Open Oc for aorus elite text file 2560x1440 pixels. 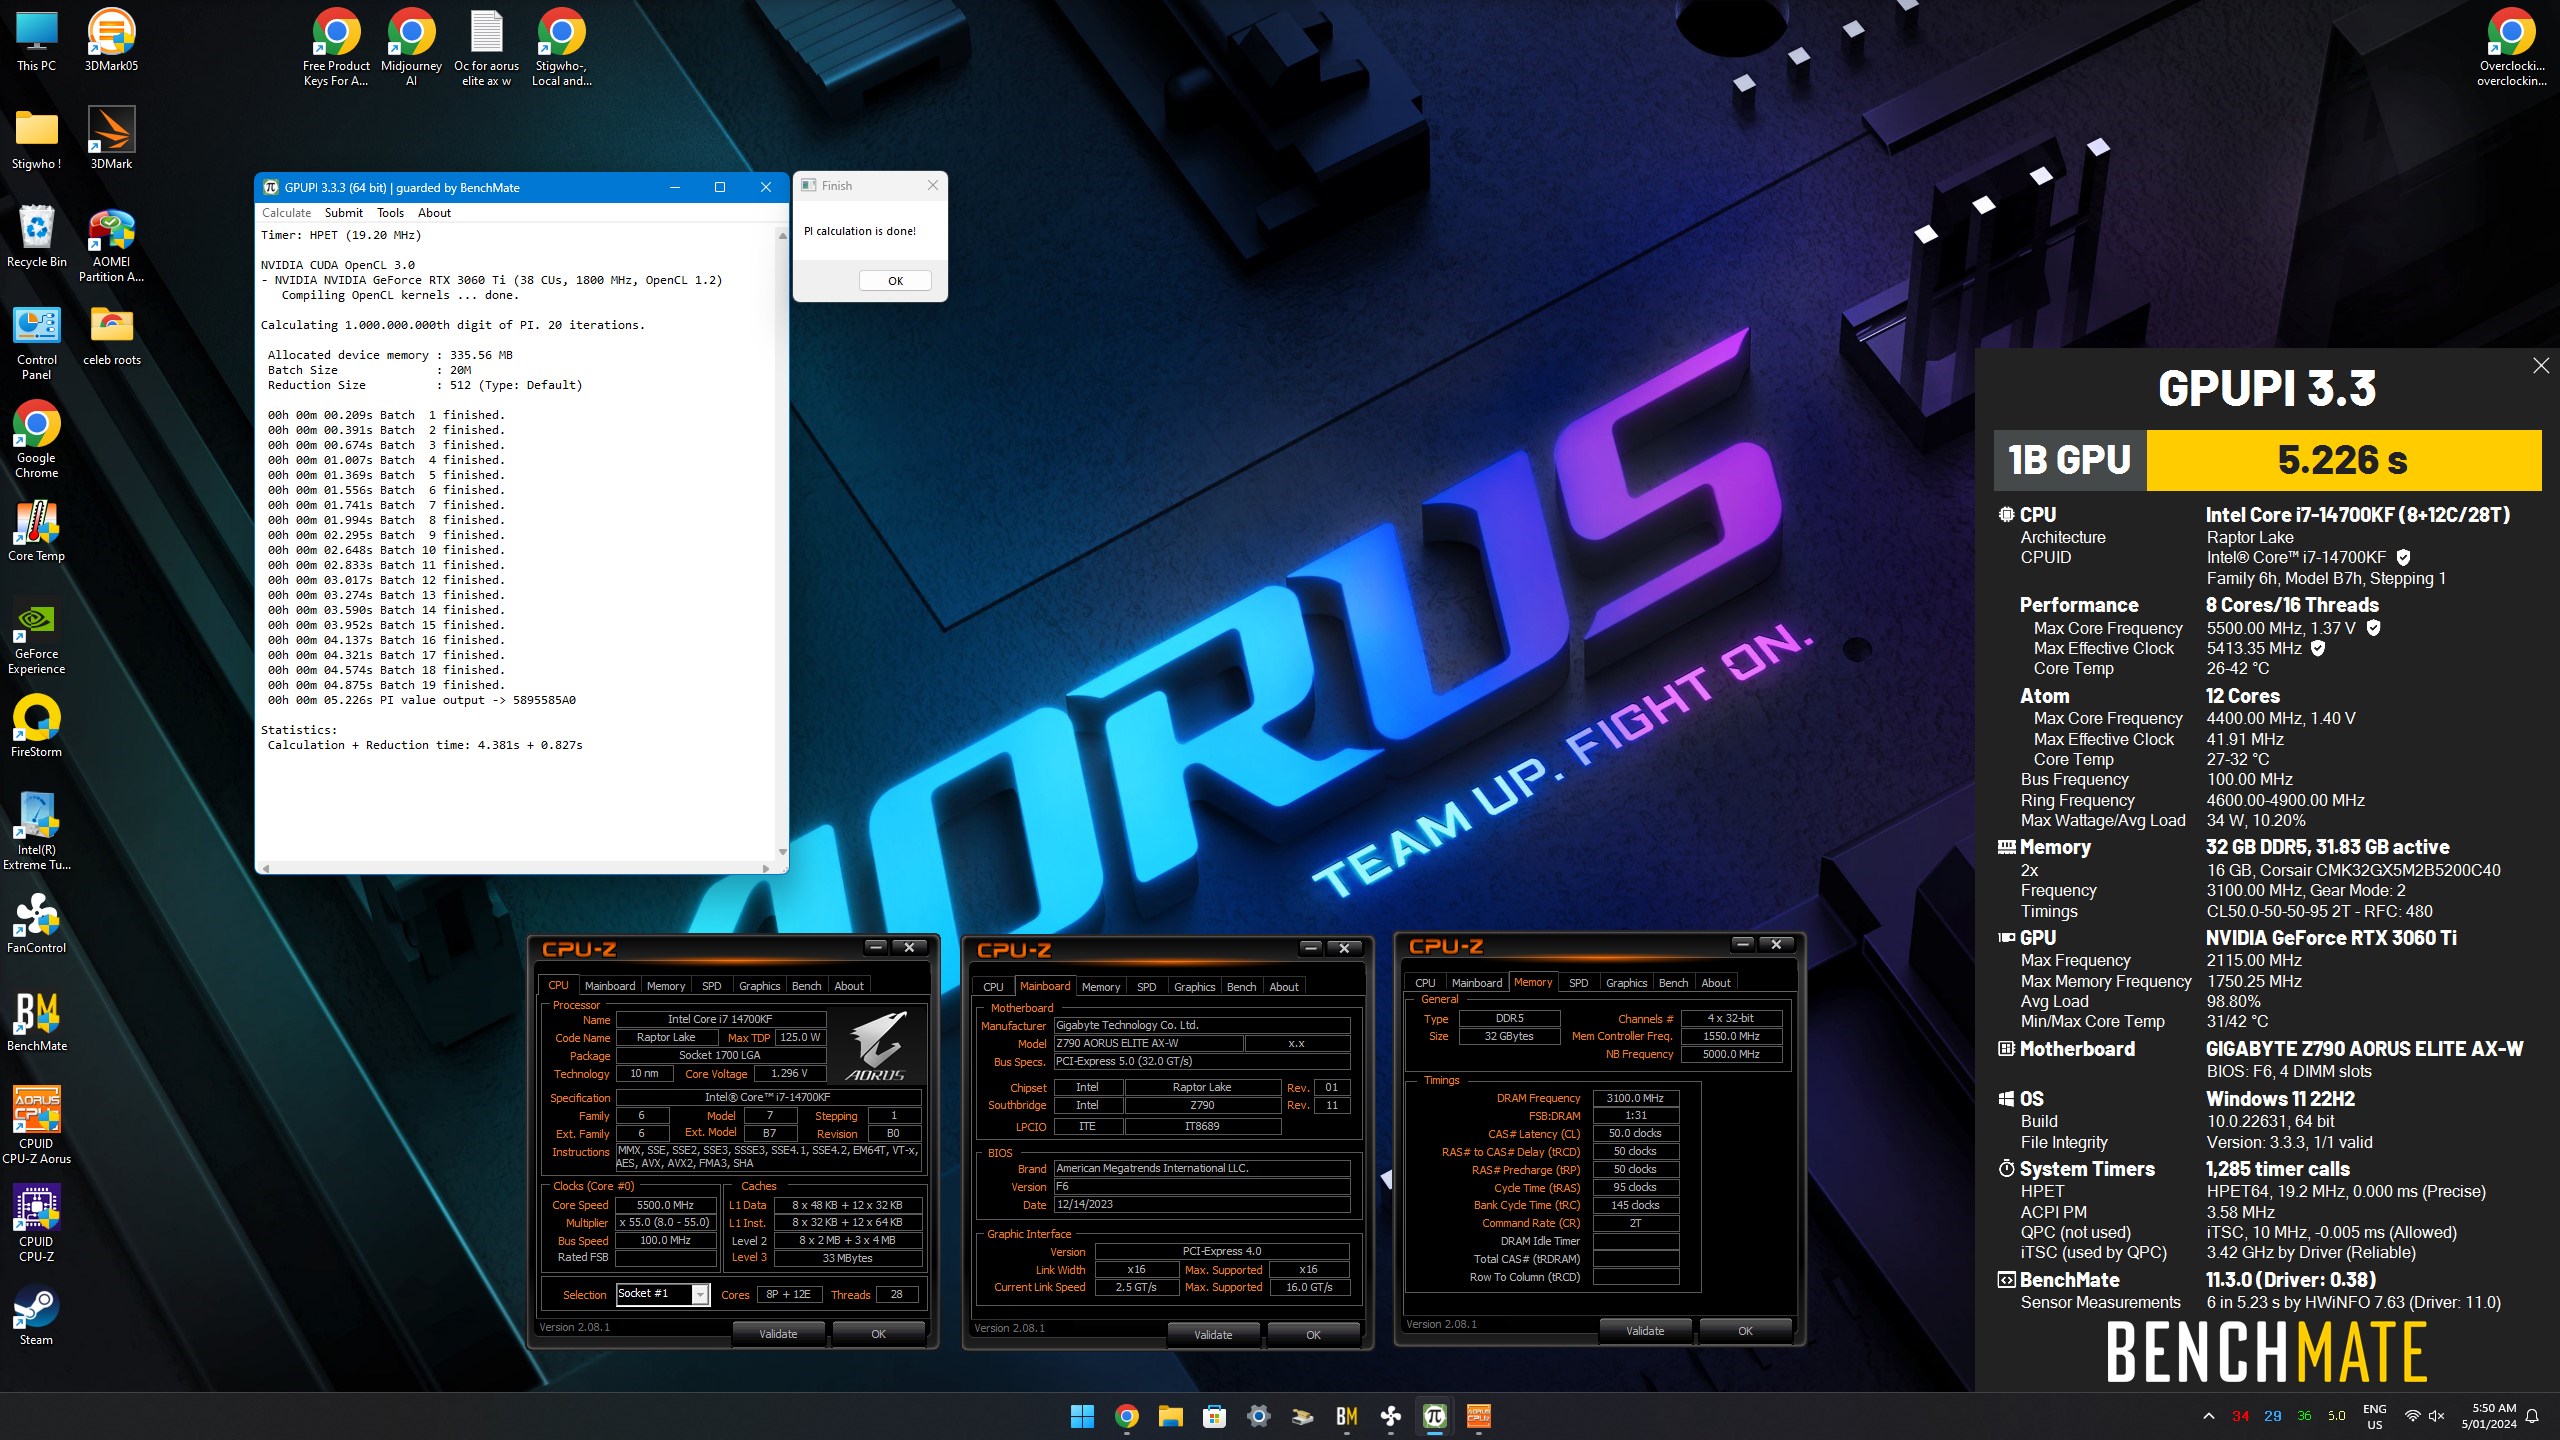[486, 49]
